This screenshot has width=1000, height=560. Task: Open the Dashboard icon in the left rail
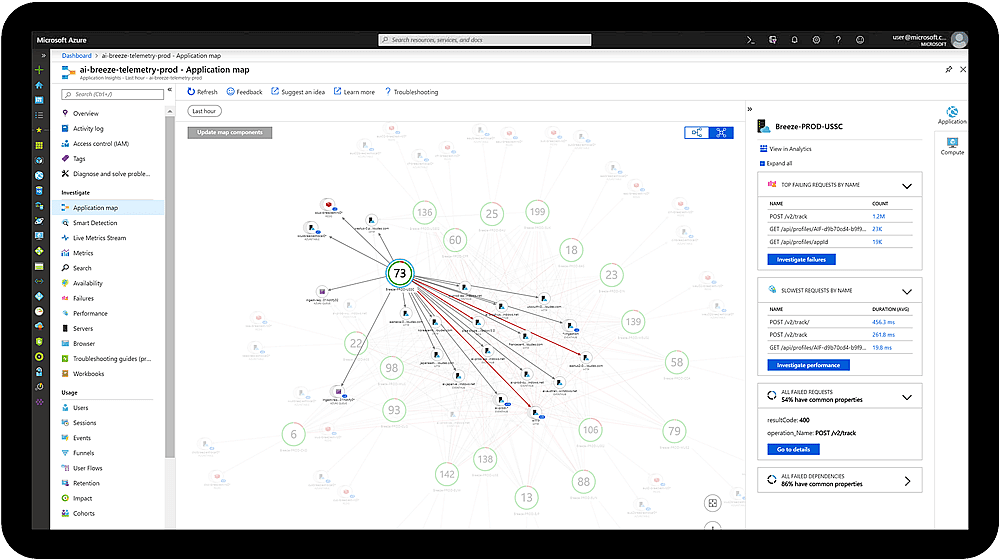[39, 100]
